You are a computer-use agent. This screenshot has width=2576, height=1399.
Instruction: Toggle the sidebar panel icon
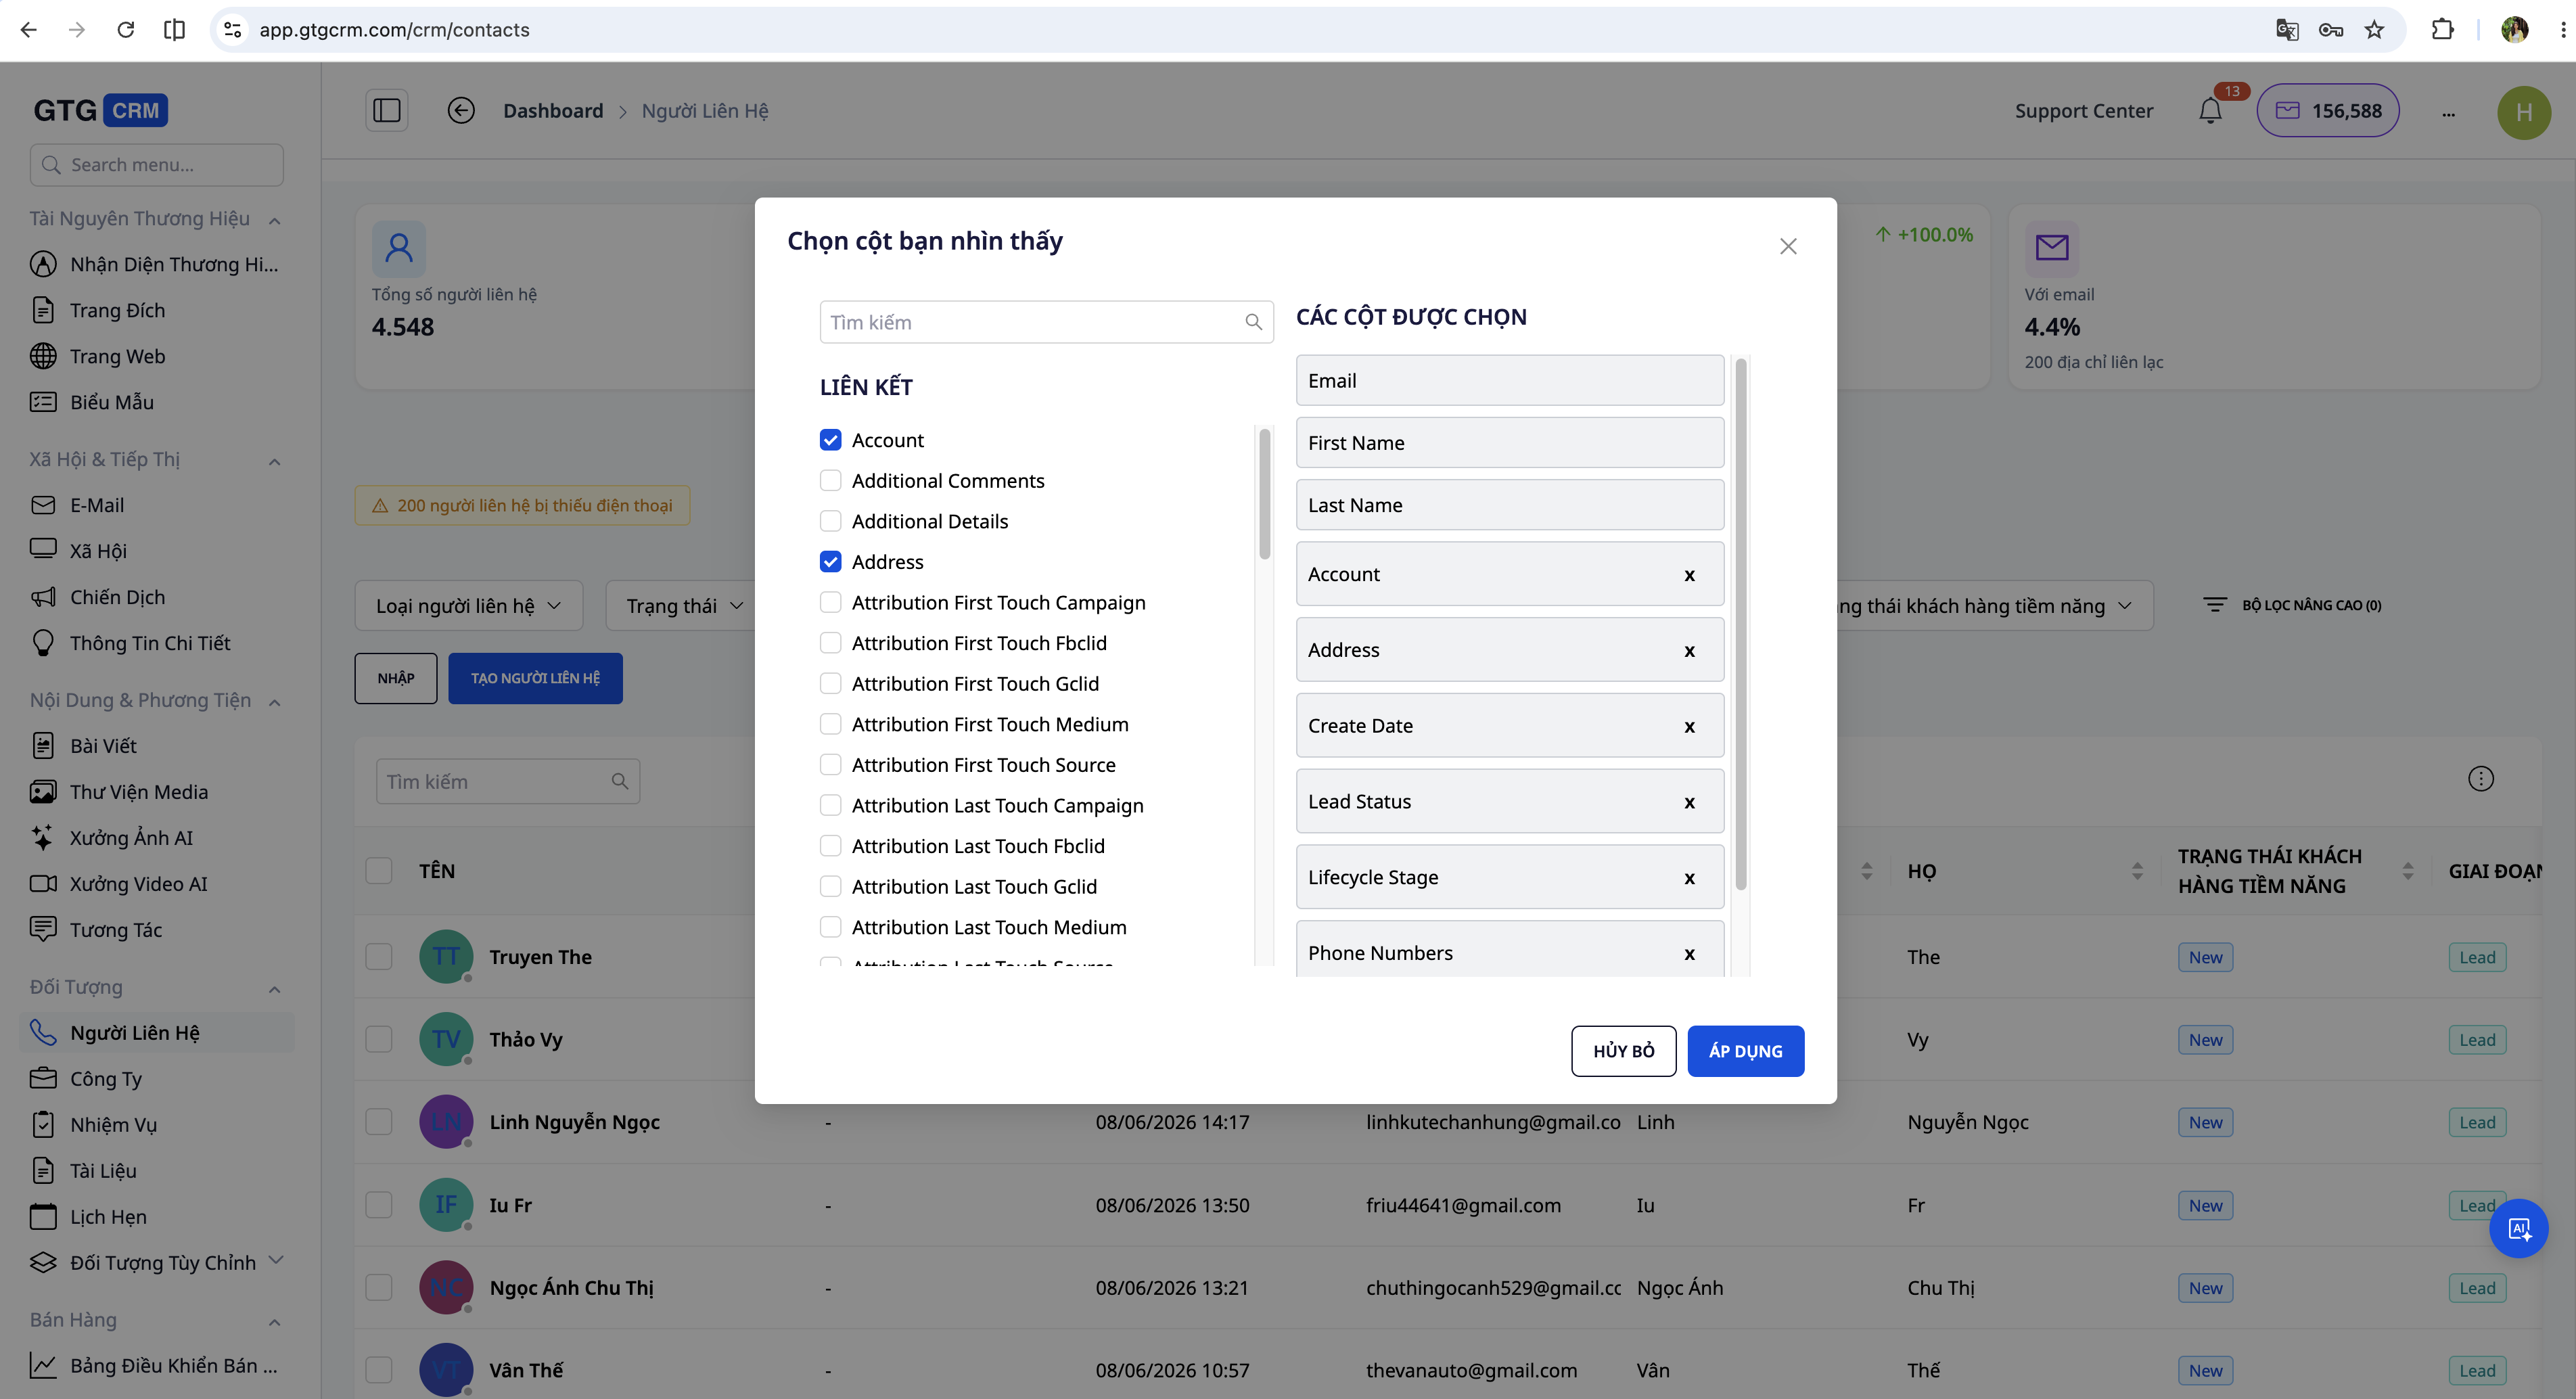[386, 111]
